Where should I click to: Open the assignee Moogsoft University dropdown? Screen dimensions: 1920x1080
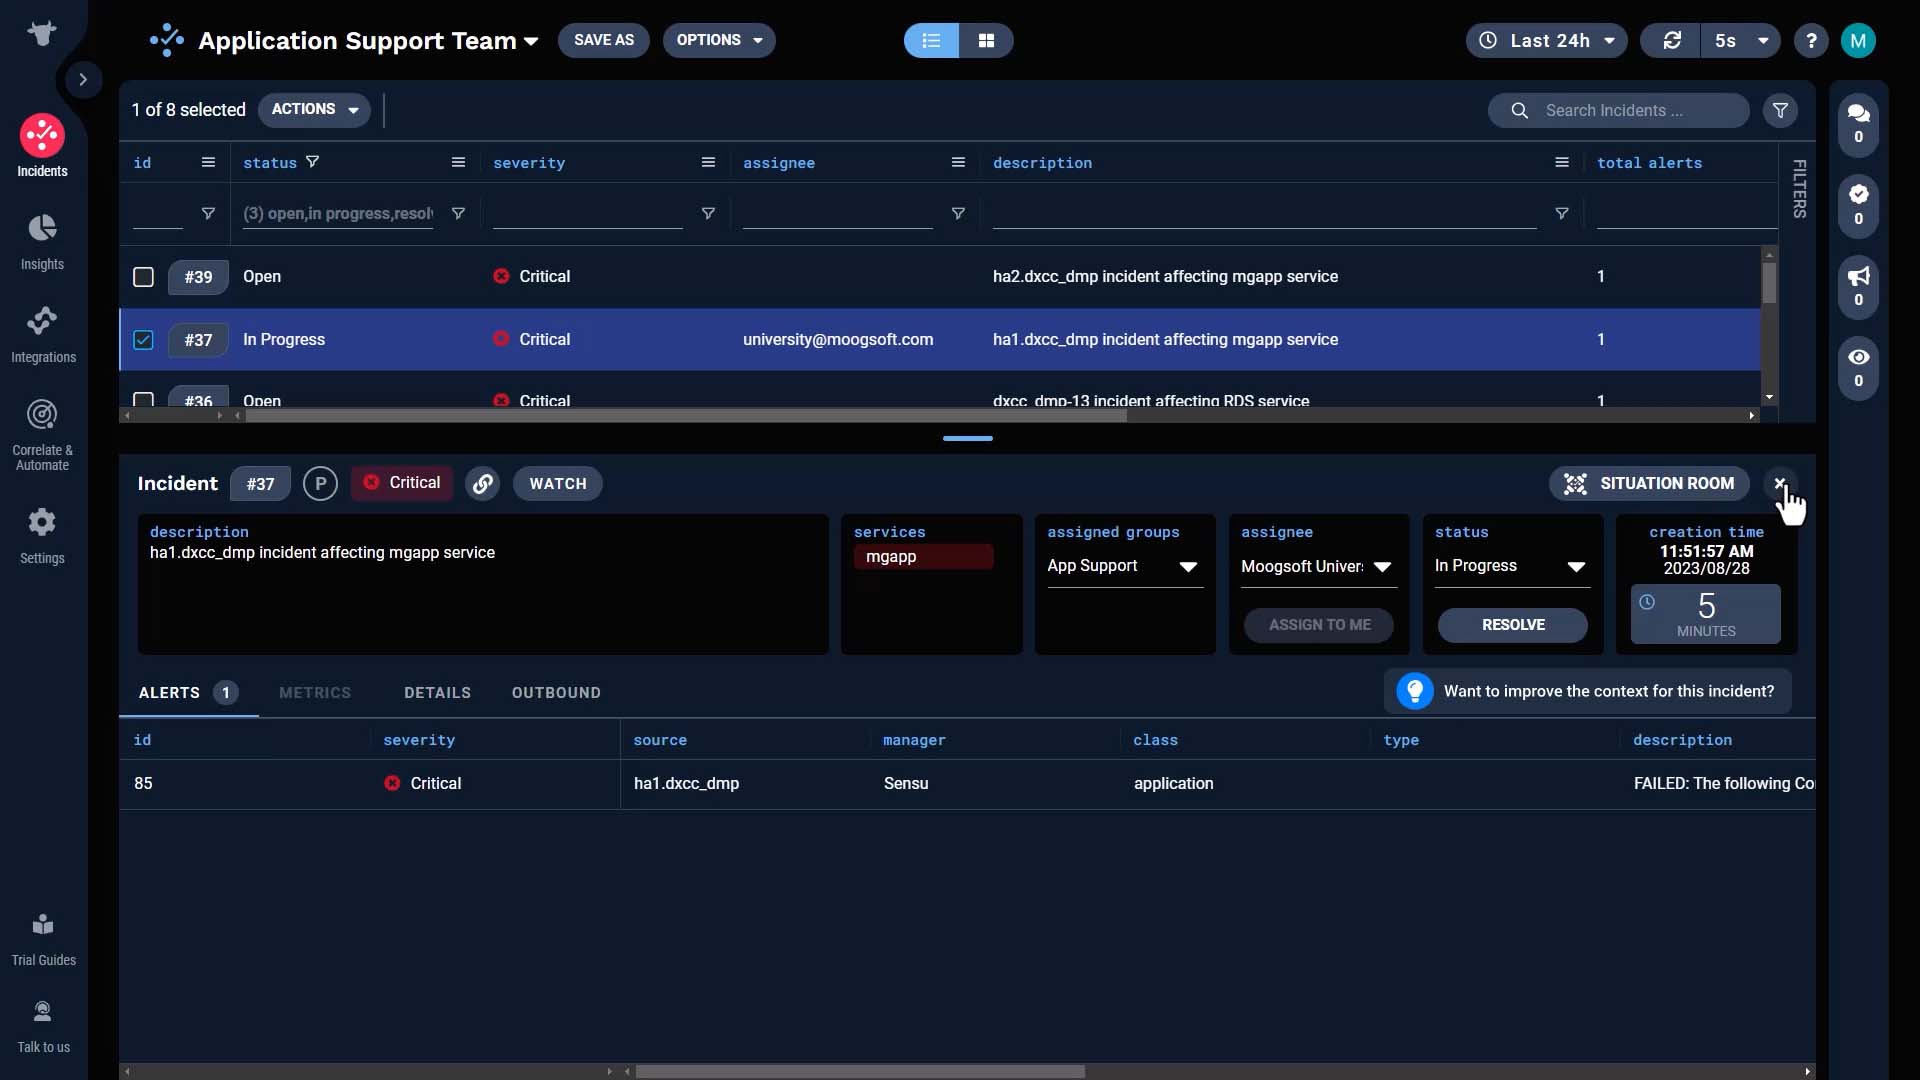tap(1317, 566)
